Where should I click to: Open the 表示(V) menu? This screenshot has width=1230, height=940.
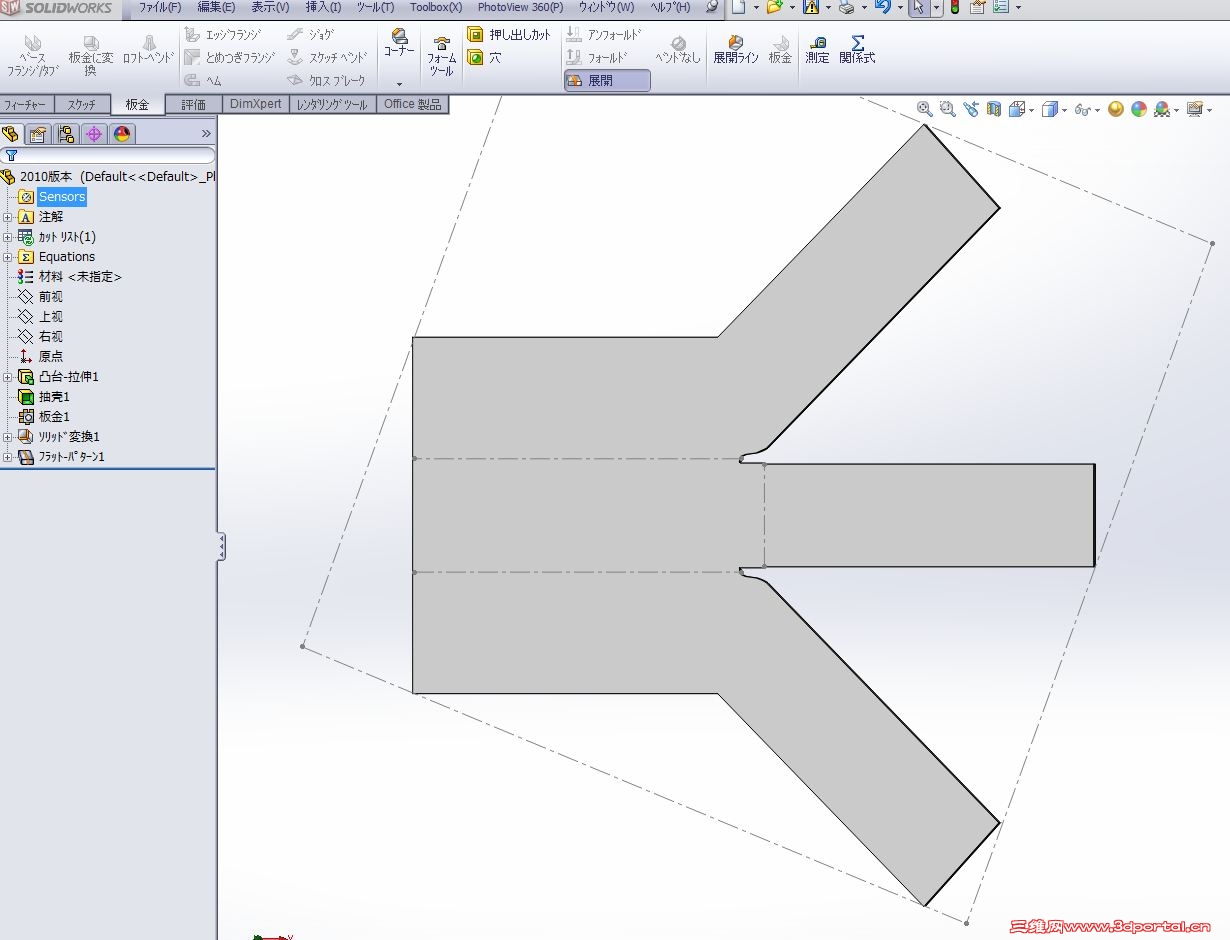pos(270,7)
